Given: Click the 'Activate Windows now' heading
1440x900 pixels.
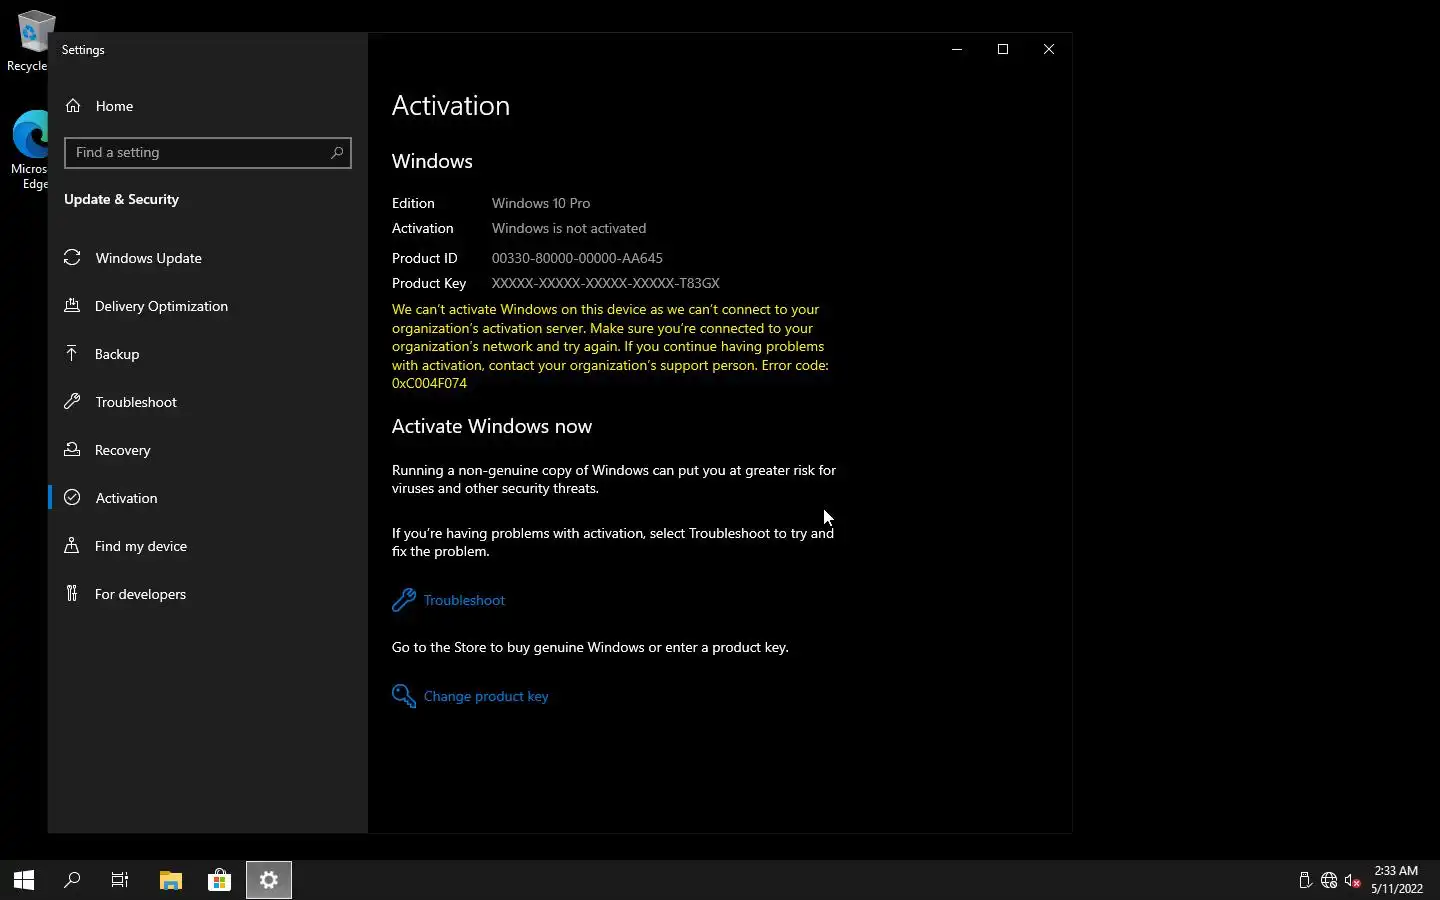Looking at the screenshot, I should (492, 426).
